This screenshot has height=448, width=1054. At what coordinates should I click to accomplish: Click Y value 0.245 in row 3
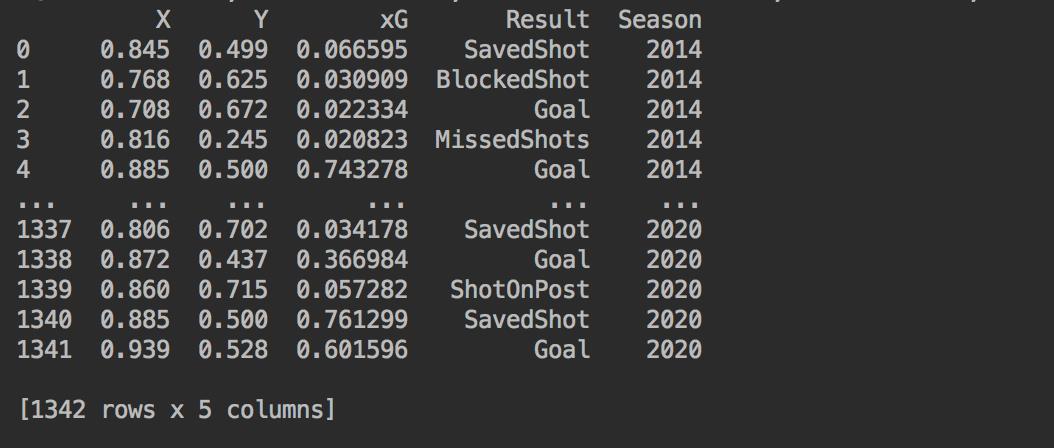pos(233,140)
